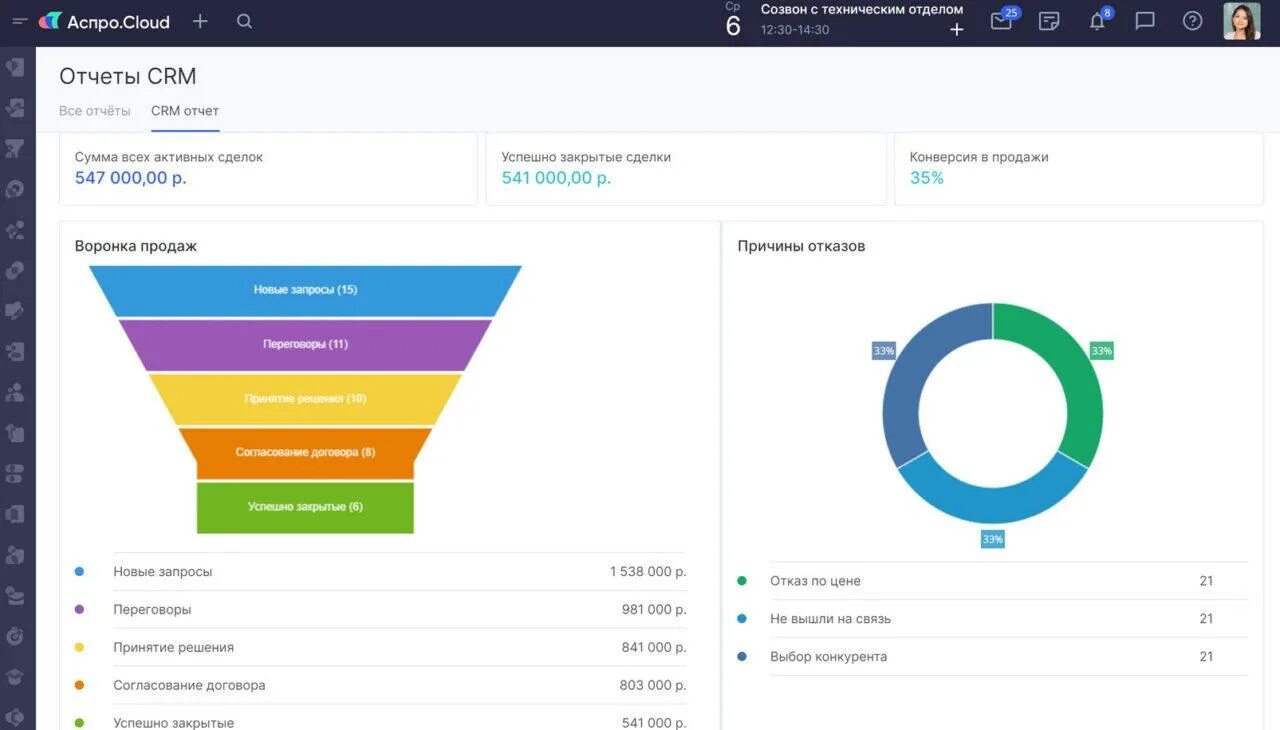This screenshot has height=730, width=1280.
Task: Click the 541 000,00 р. closed deals value
Action: (x=556, y=178)
